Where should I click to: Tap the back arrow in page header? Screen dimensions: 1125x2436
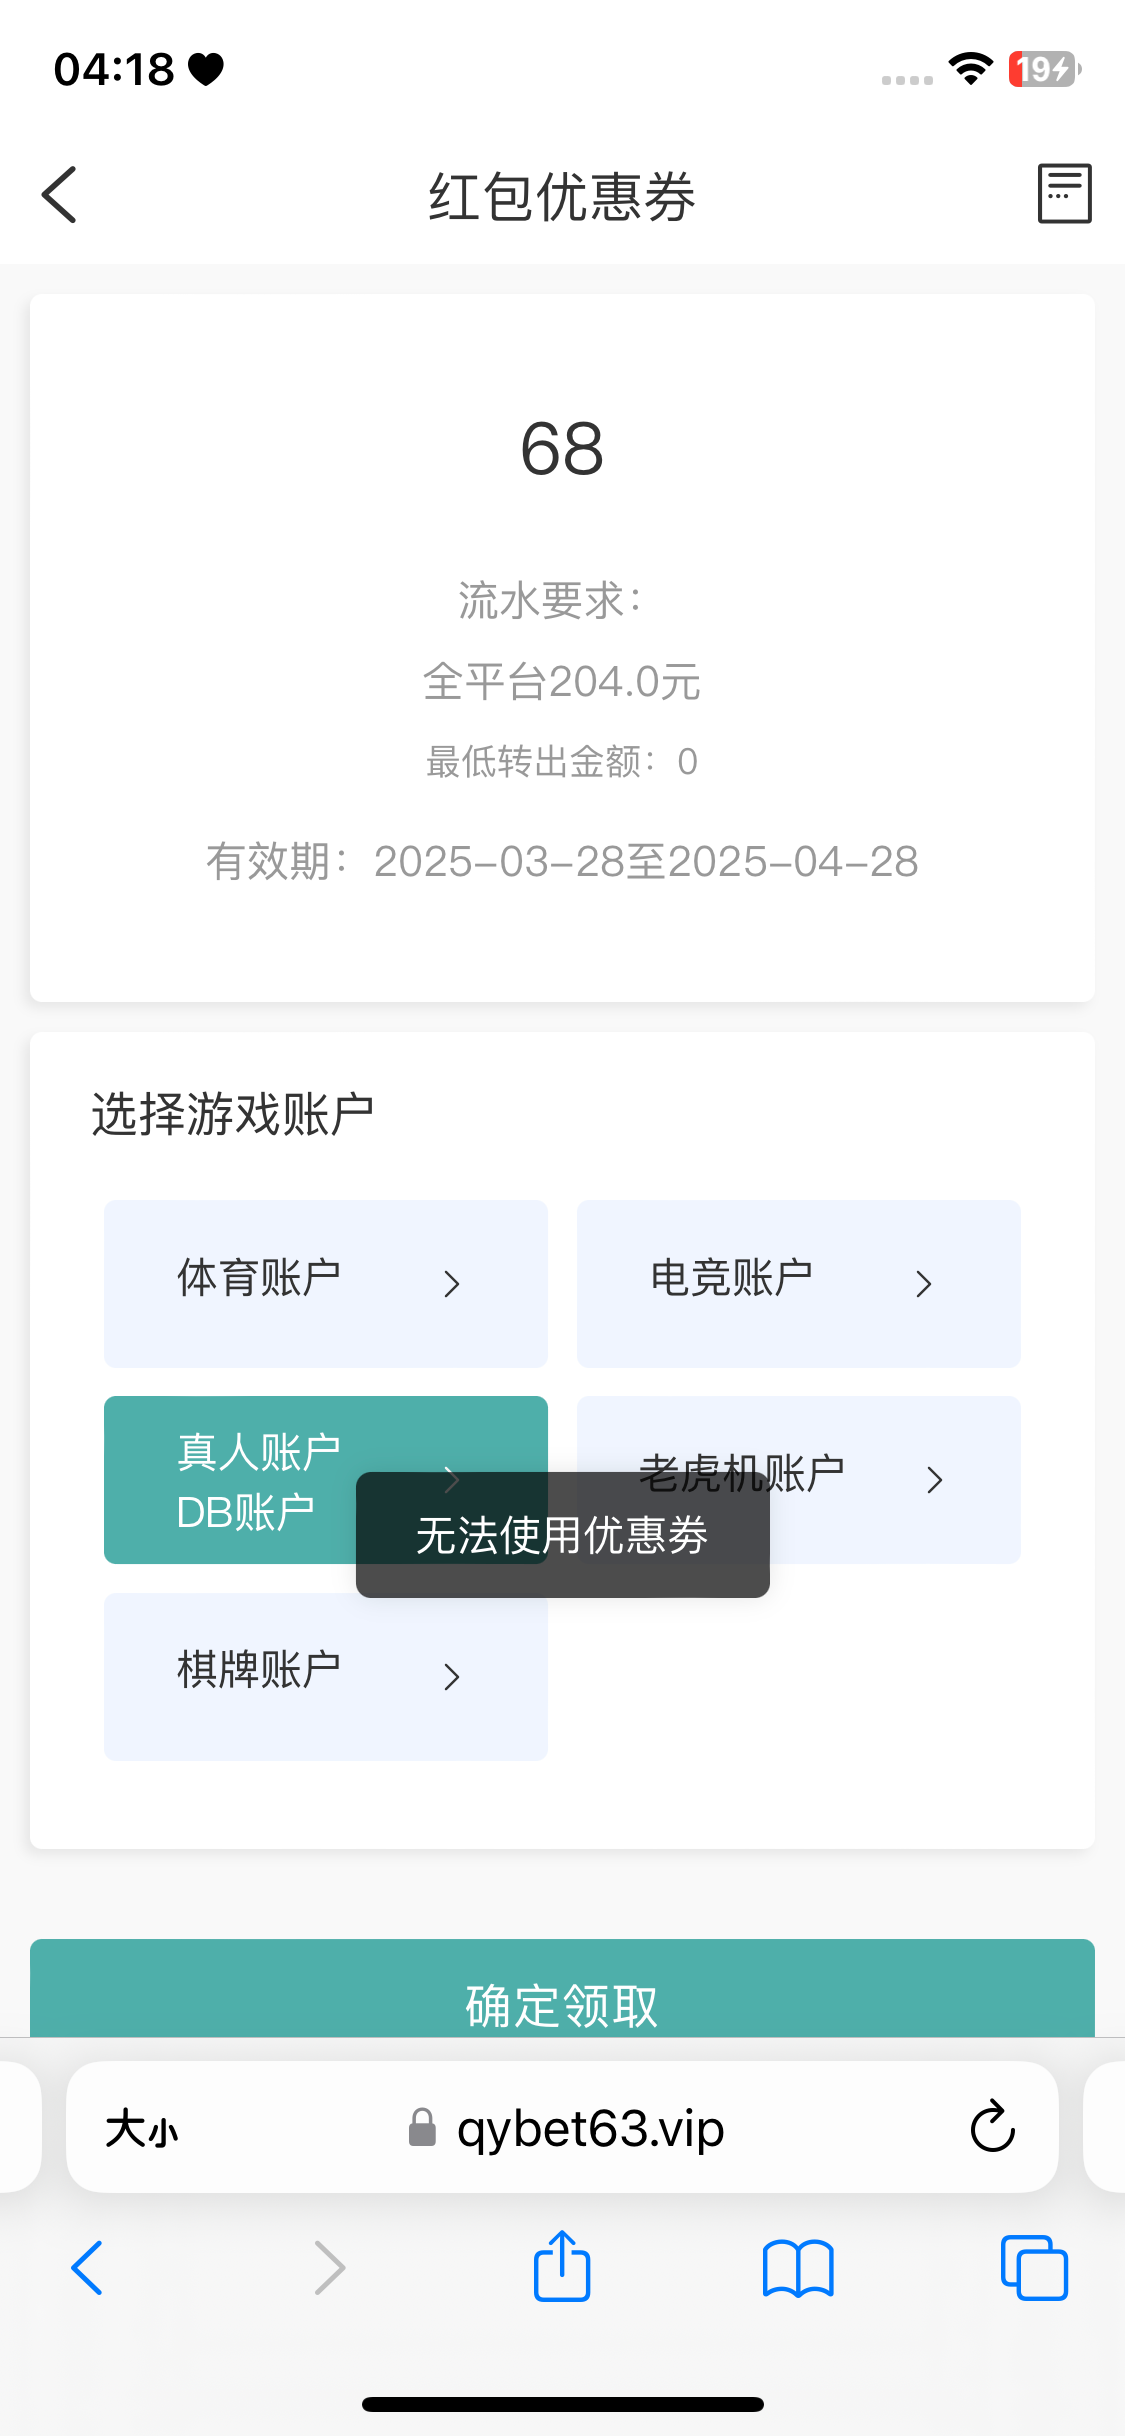[x=60, y=195]
